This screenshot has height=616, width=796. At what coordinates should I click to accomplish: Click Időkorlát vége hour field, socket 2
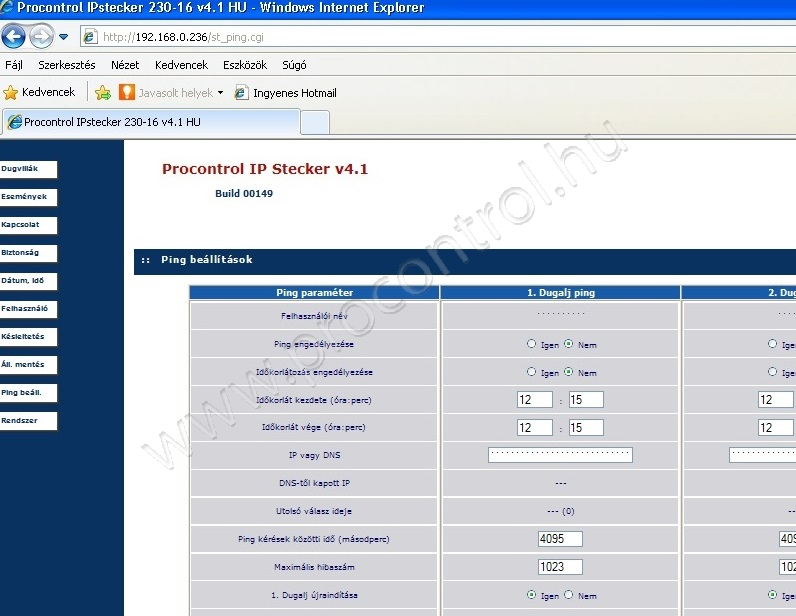776,428
